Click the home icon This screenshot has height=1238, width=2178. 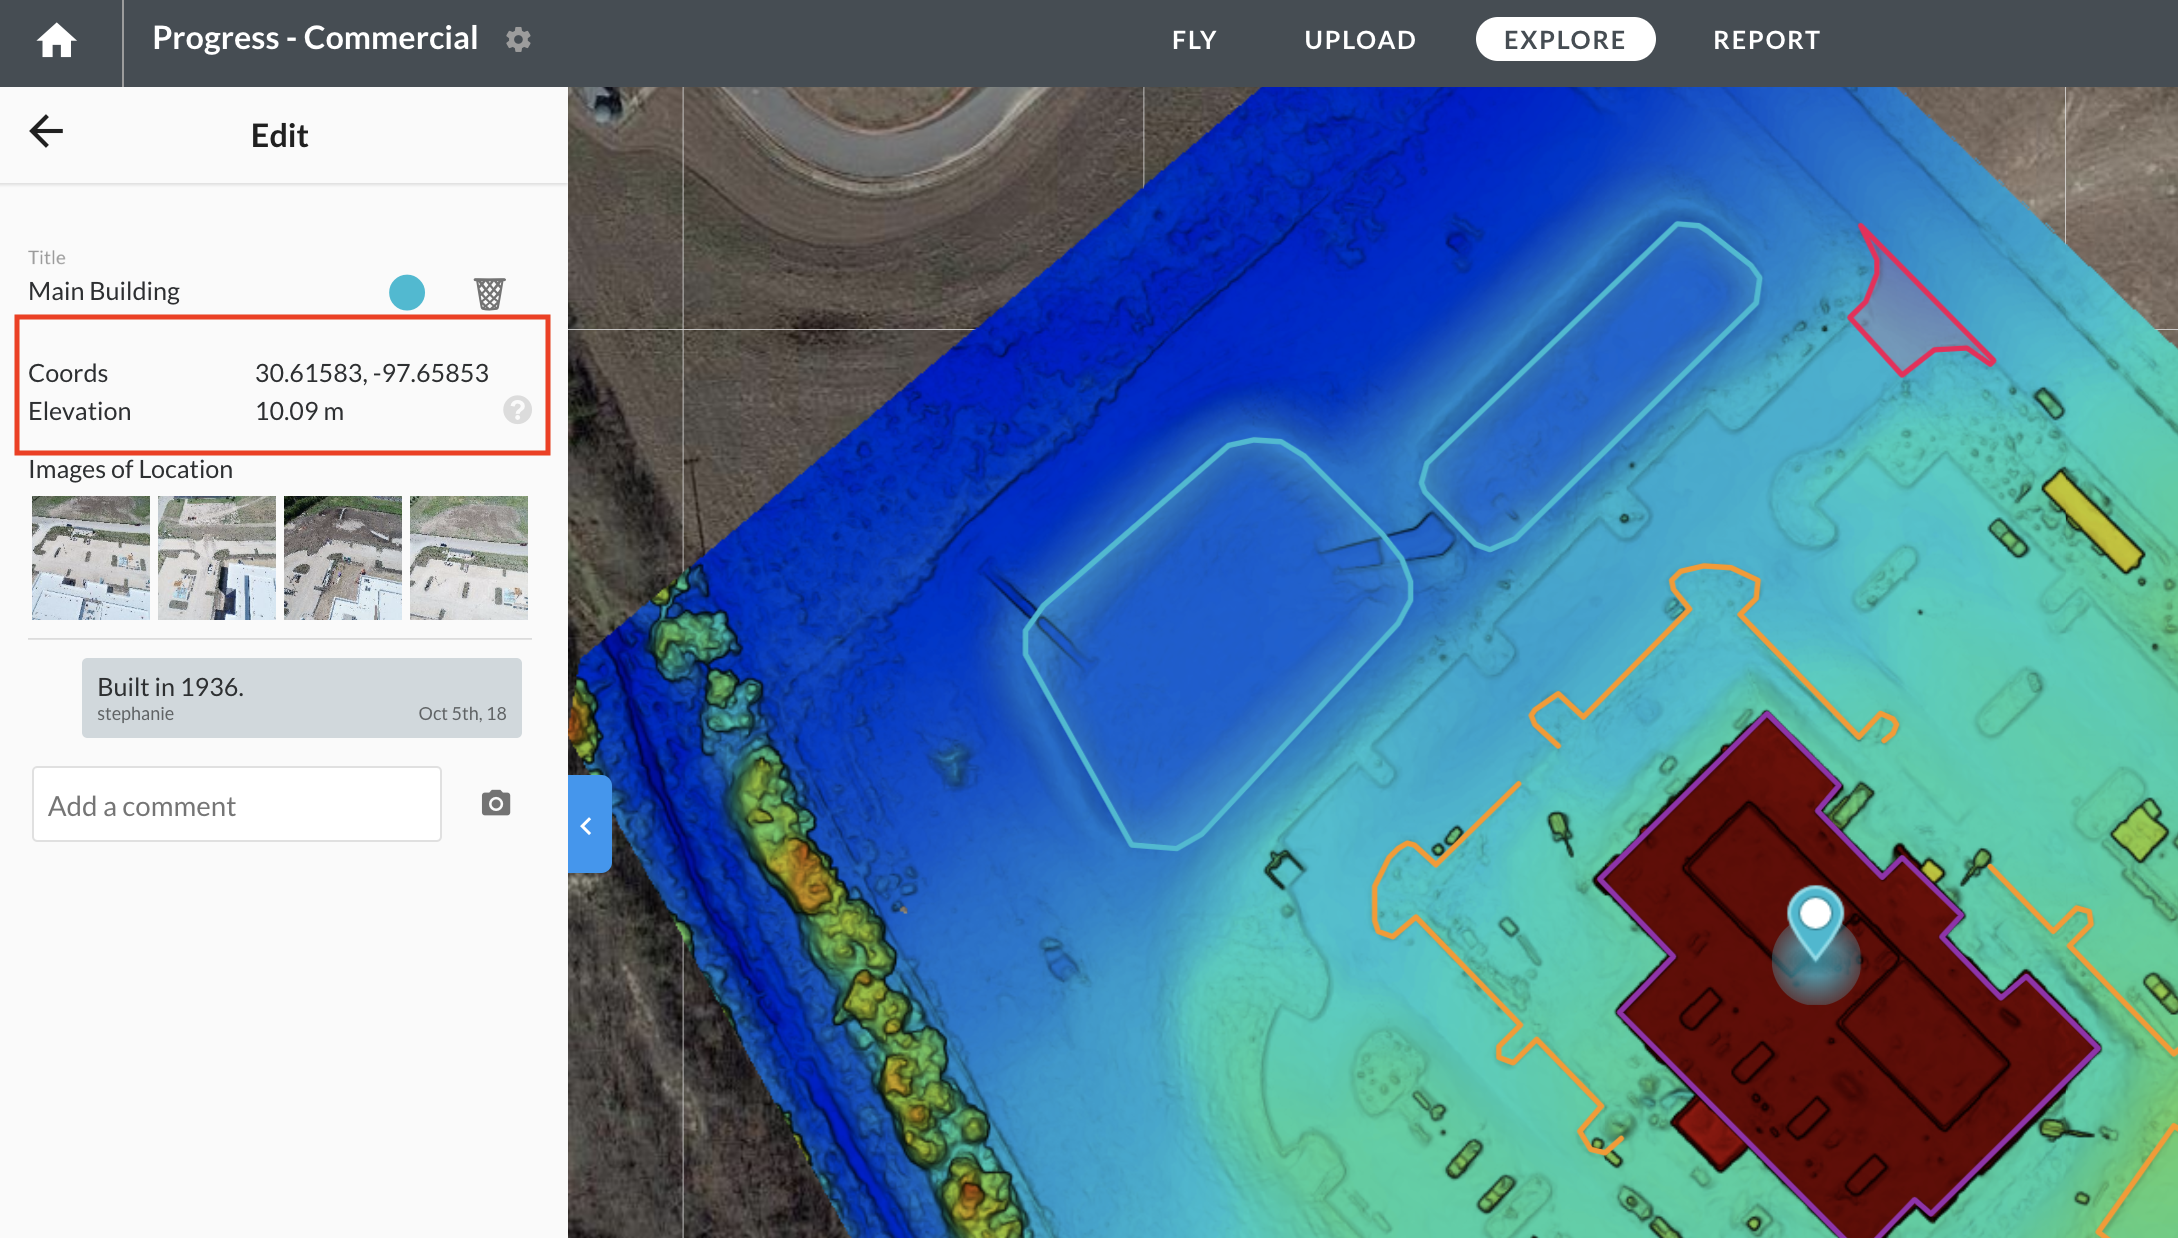tap(56, 41)
